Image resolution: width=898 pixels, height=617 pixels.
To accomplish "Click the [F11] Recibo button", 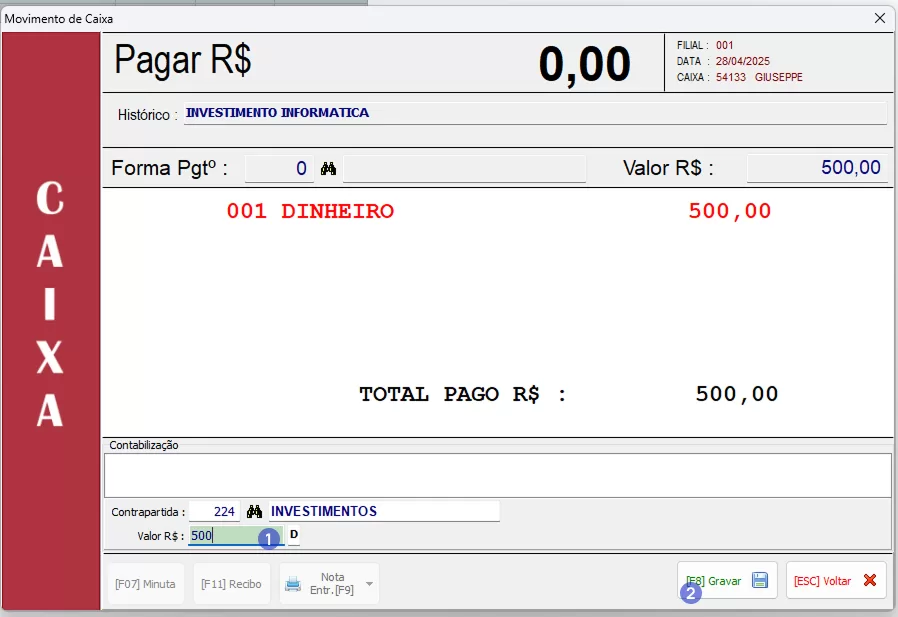I will point(231,584).
